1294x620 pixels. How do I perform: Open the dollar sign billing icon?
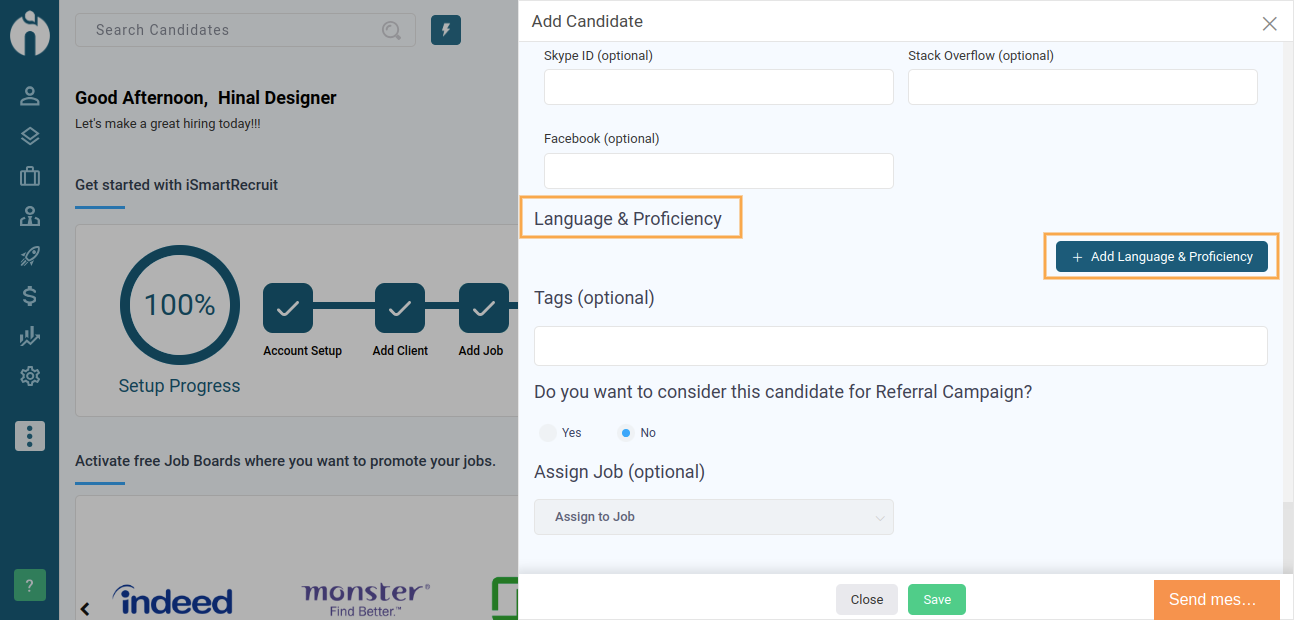click(x=30, y=296)
